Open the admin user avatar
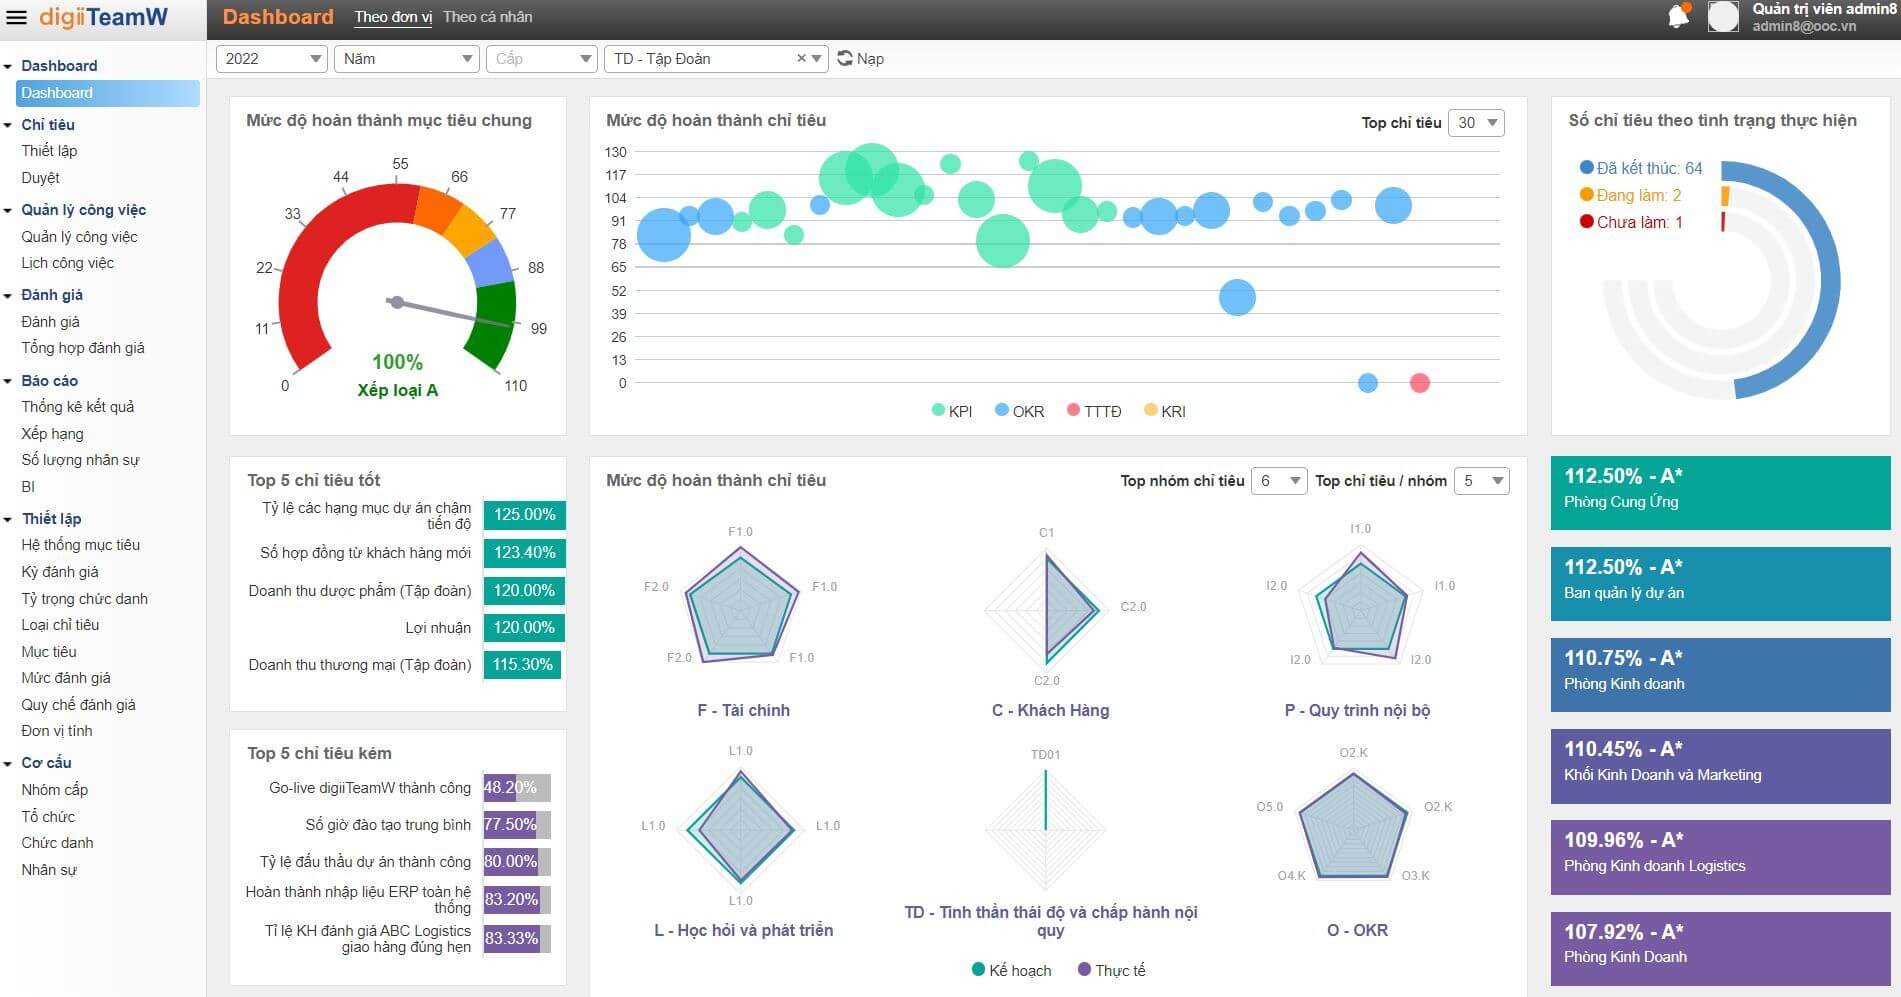Screen dimensions: 1901x997 (x=1723, y=16)
